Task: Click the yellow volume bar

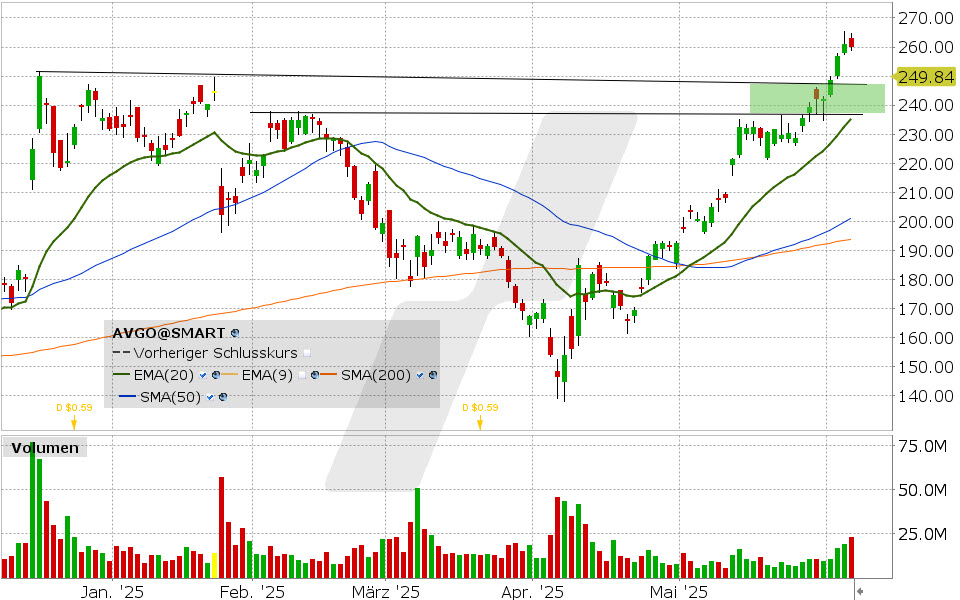Action: pos(214,565)
